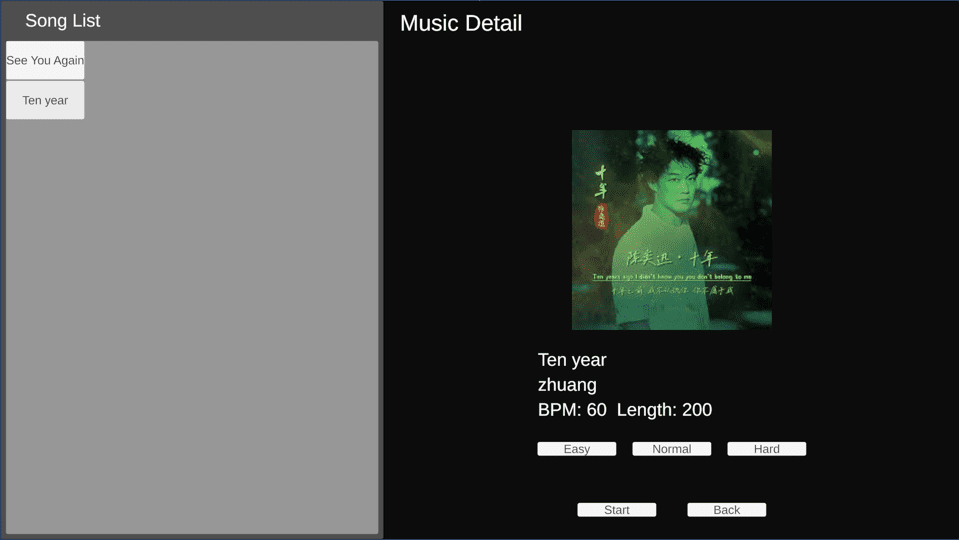Click the Length: 200 label
Screen dimensions: 959x540
point(664,410)
